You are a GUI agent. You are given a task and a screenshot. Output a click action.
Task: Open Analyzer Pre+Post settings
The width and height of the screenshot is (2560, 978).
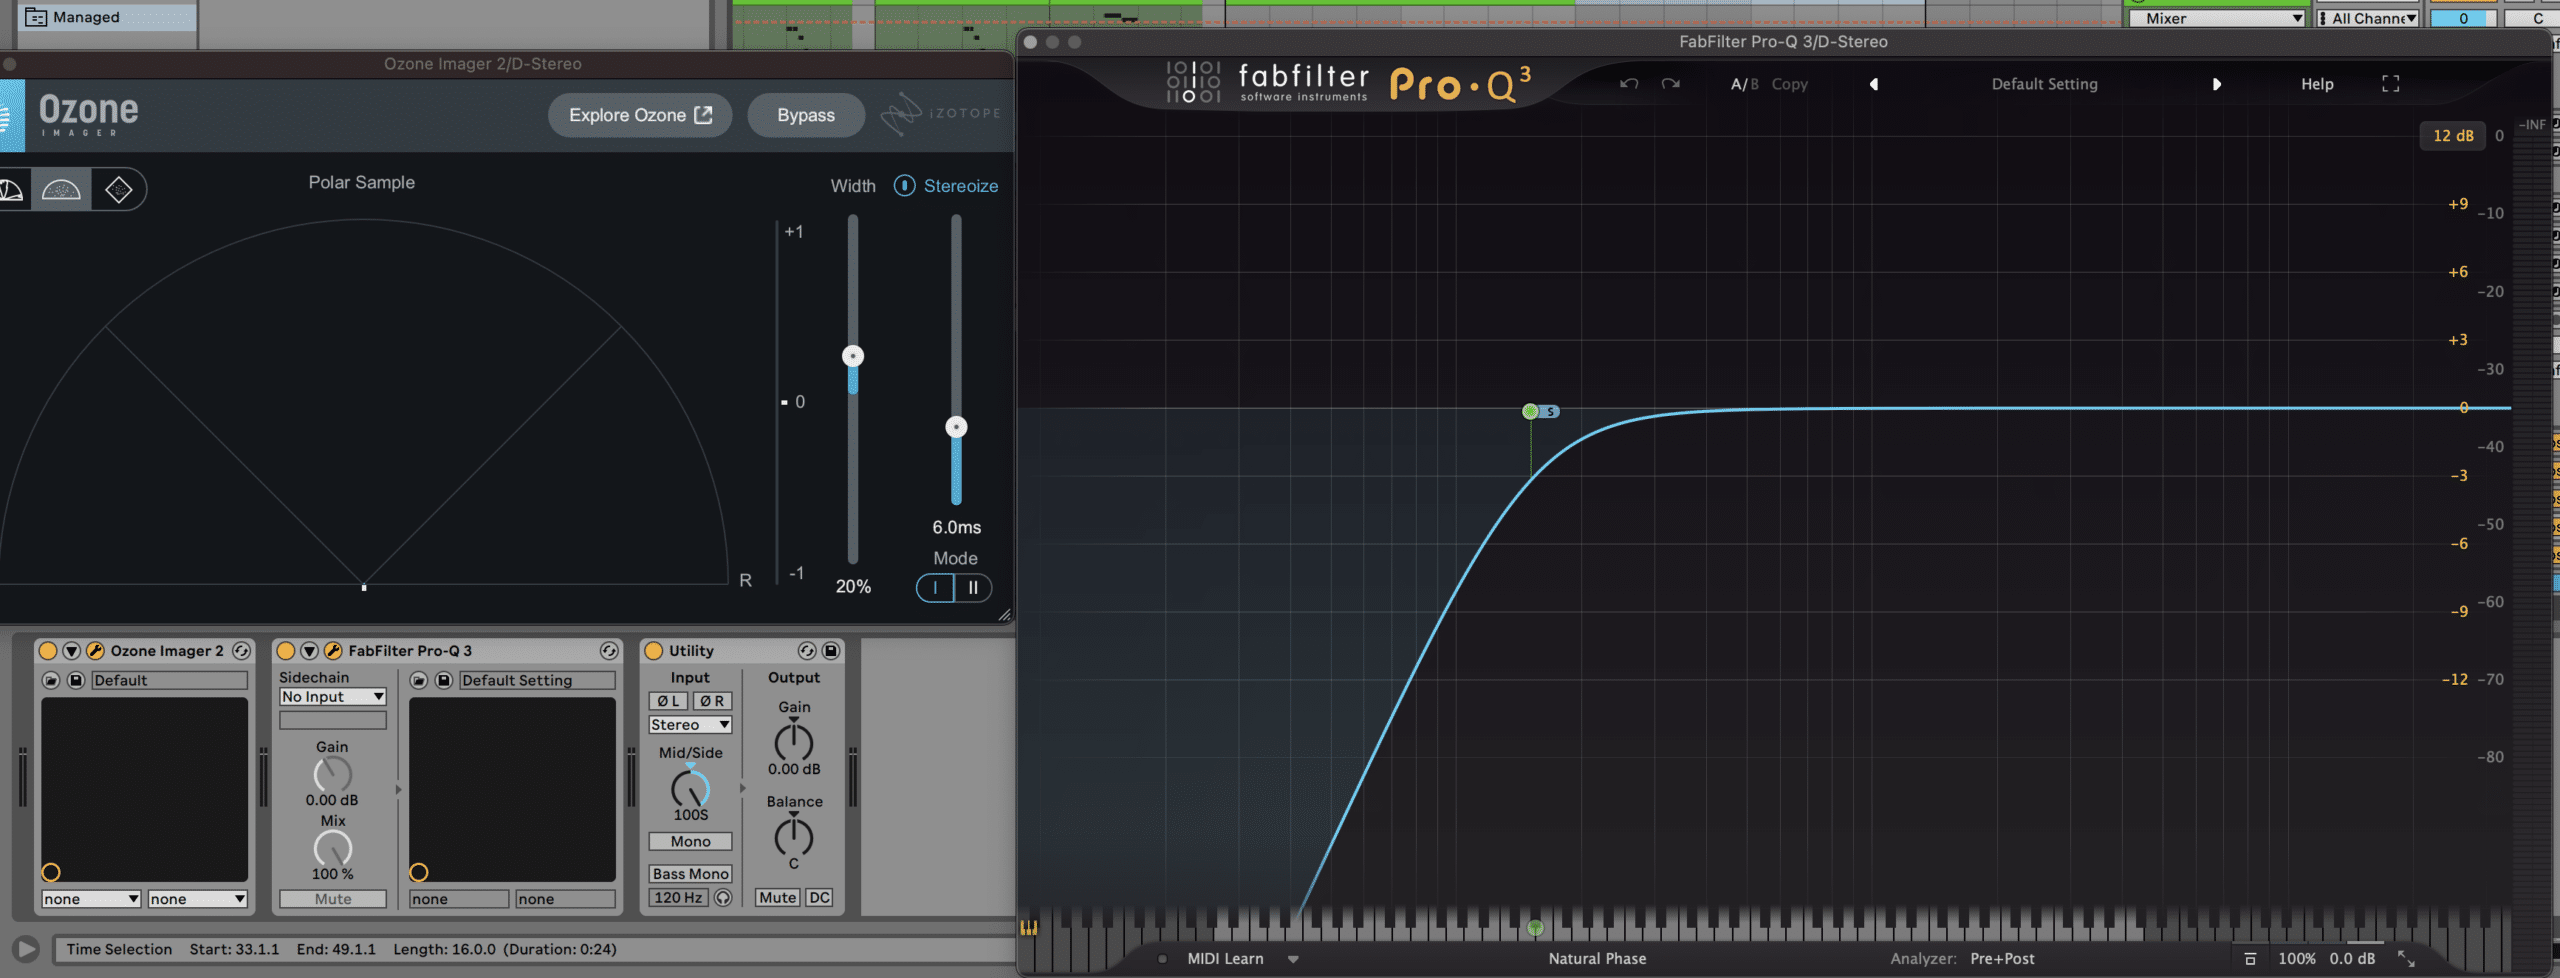pyautogui.click(x=2002, y=958)
